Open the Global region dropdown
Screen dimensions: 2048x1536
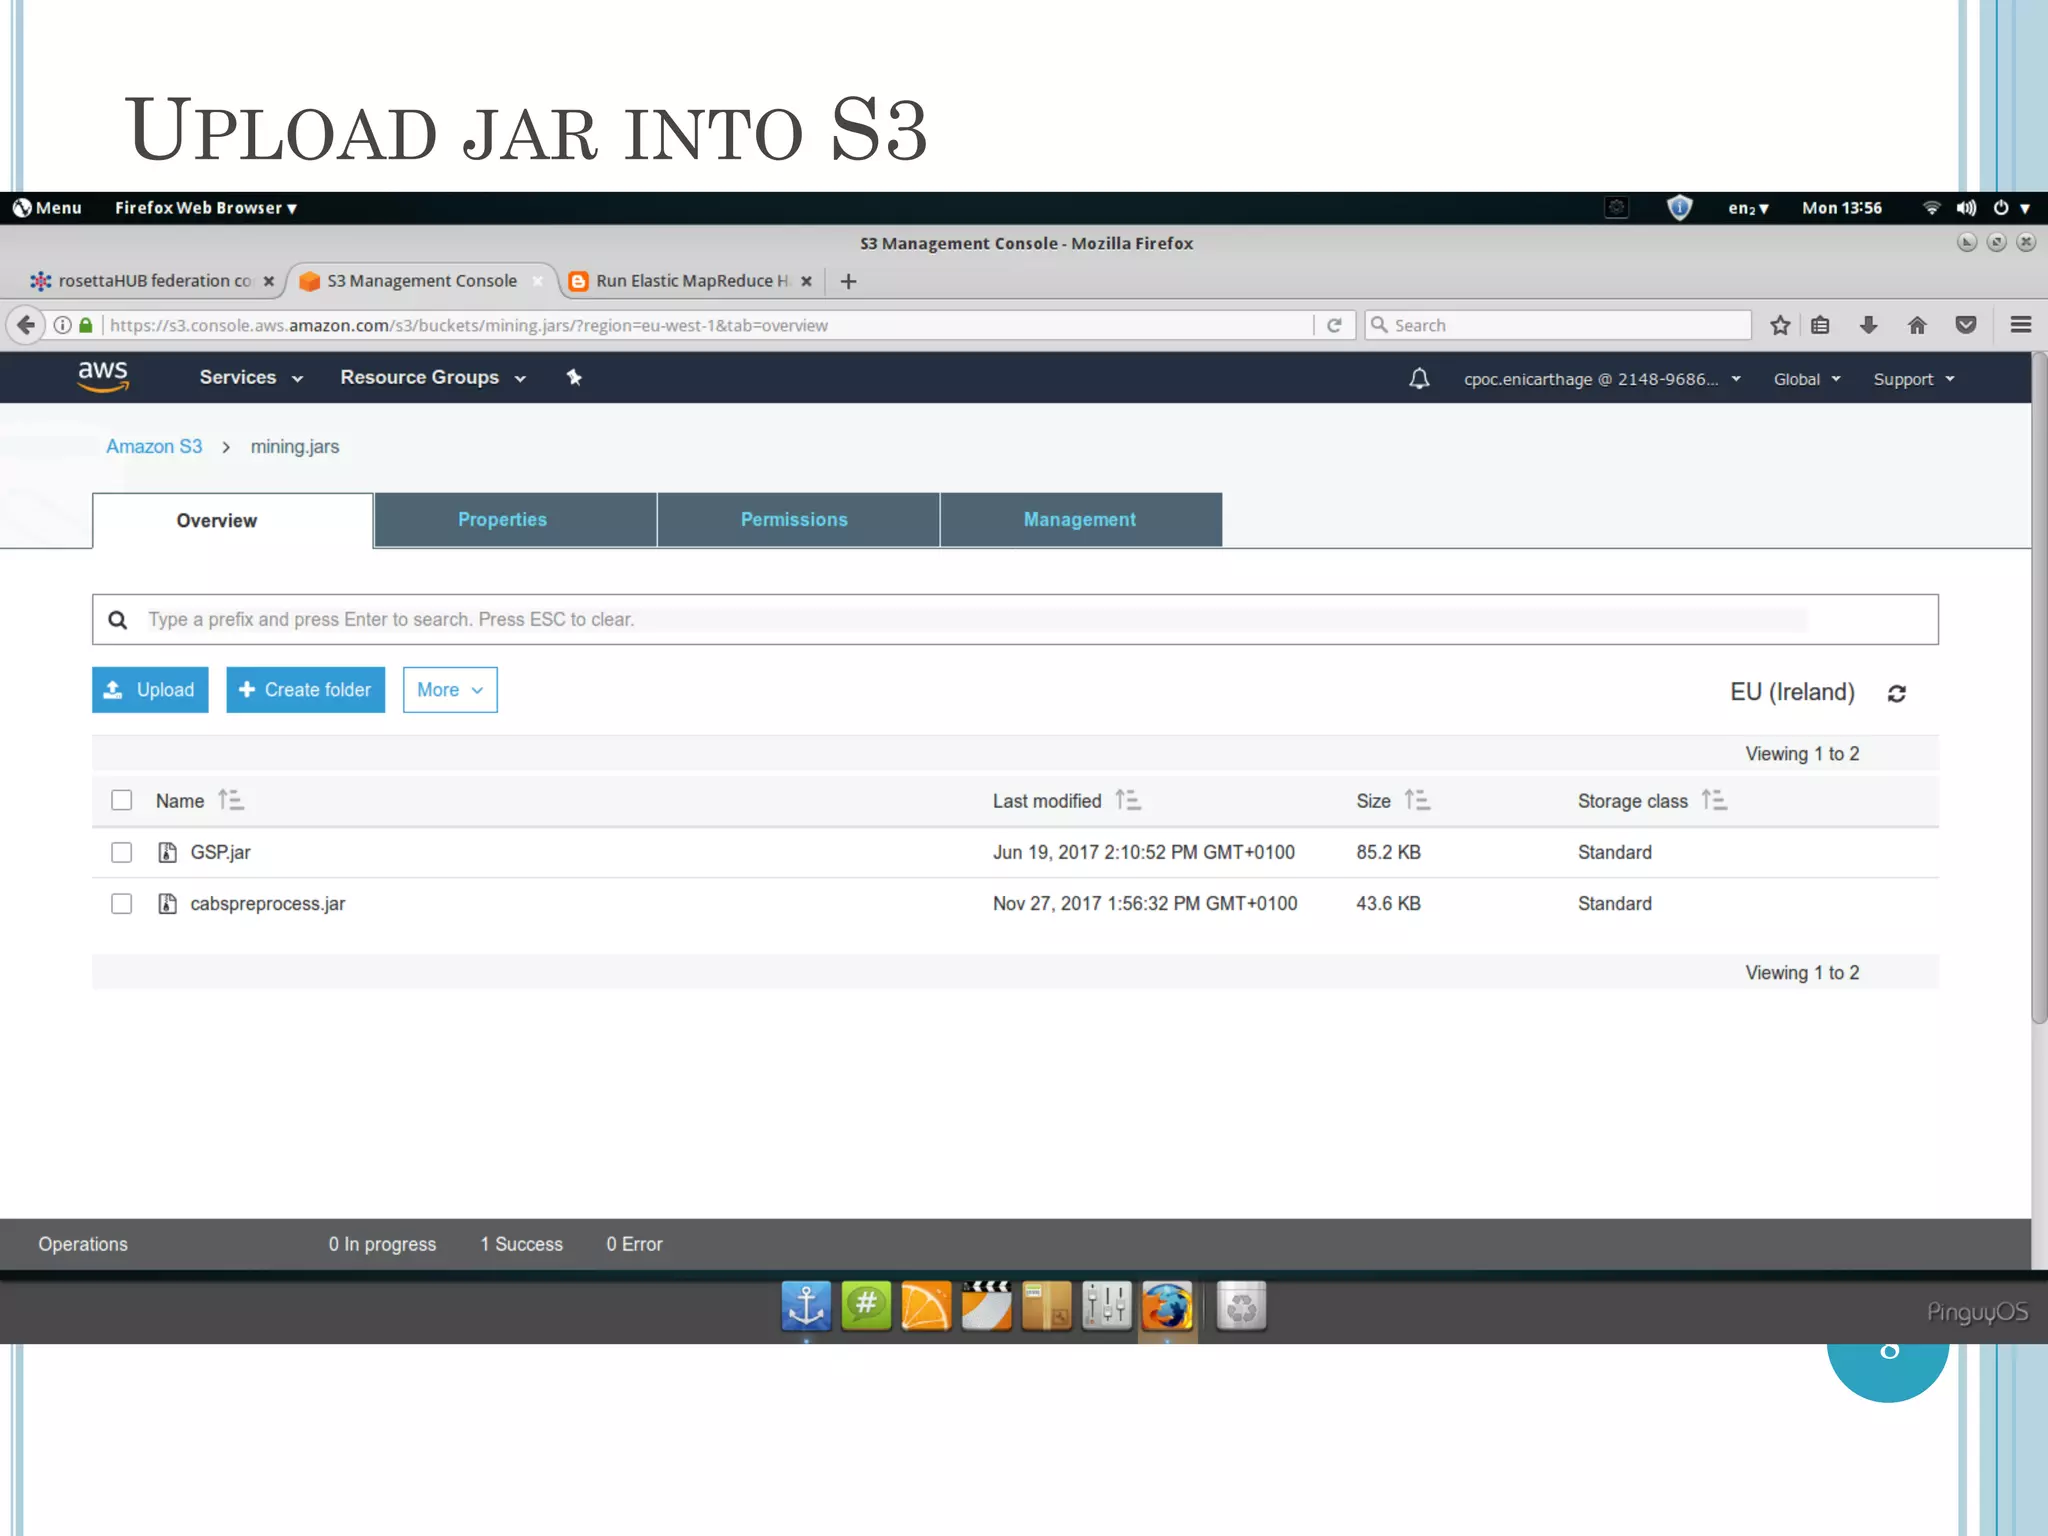pos(1807,379)
